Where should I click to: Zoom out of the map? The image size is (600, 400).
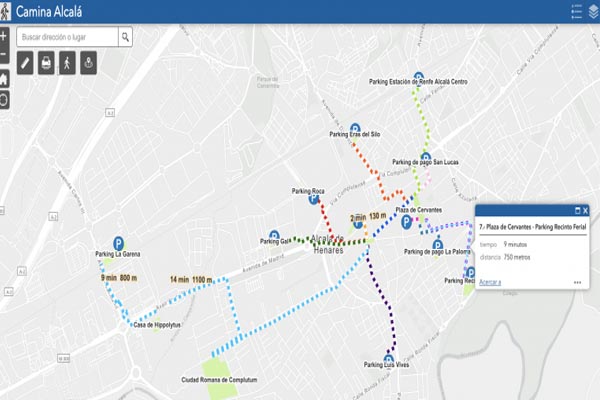coord(4,55)
